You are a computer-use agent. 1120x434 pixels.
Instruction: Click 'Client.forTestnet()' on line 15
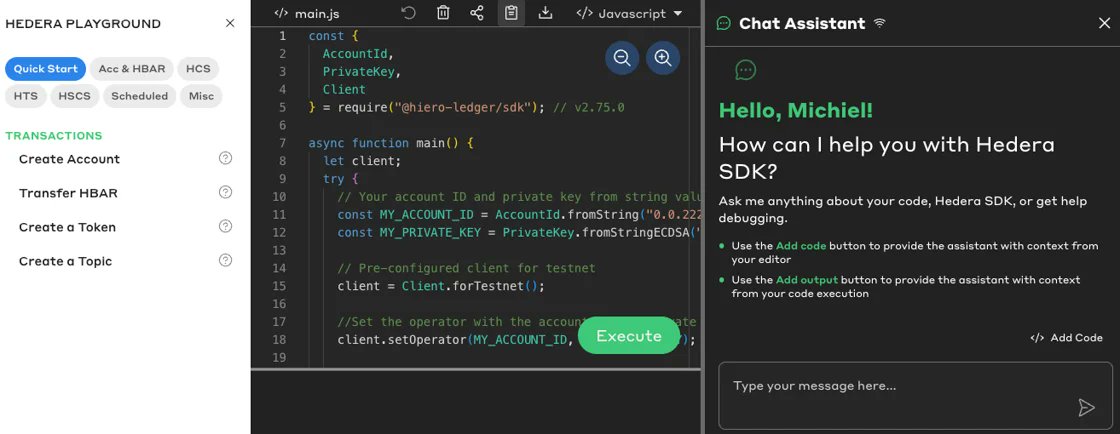click(469, 286)
